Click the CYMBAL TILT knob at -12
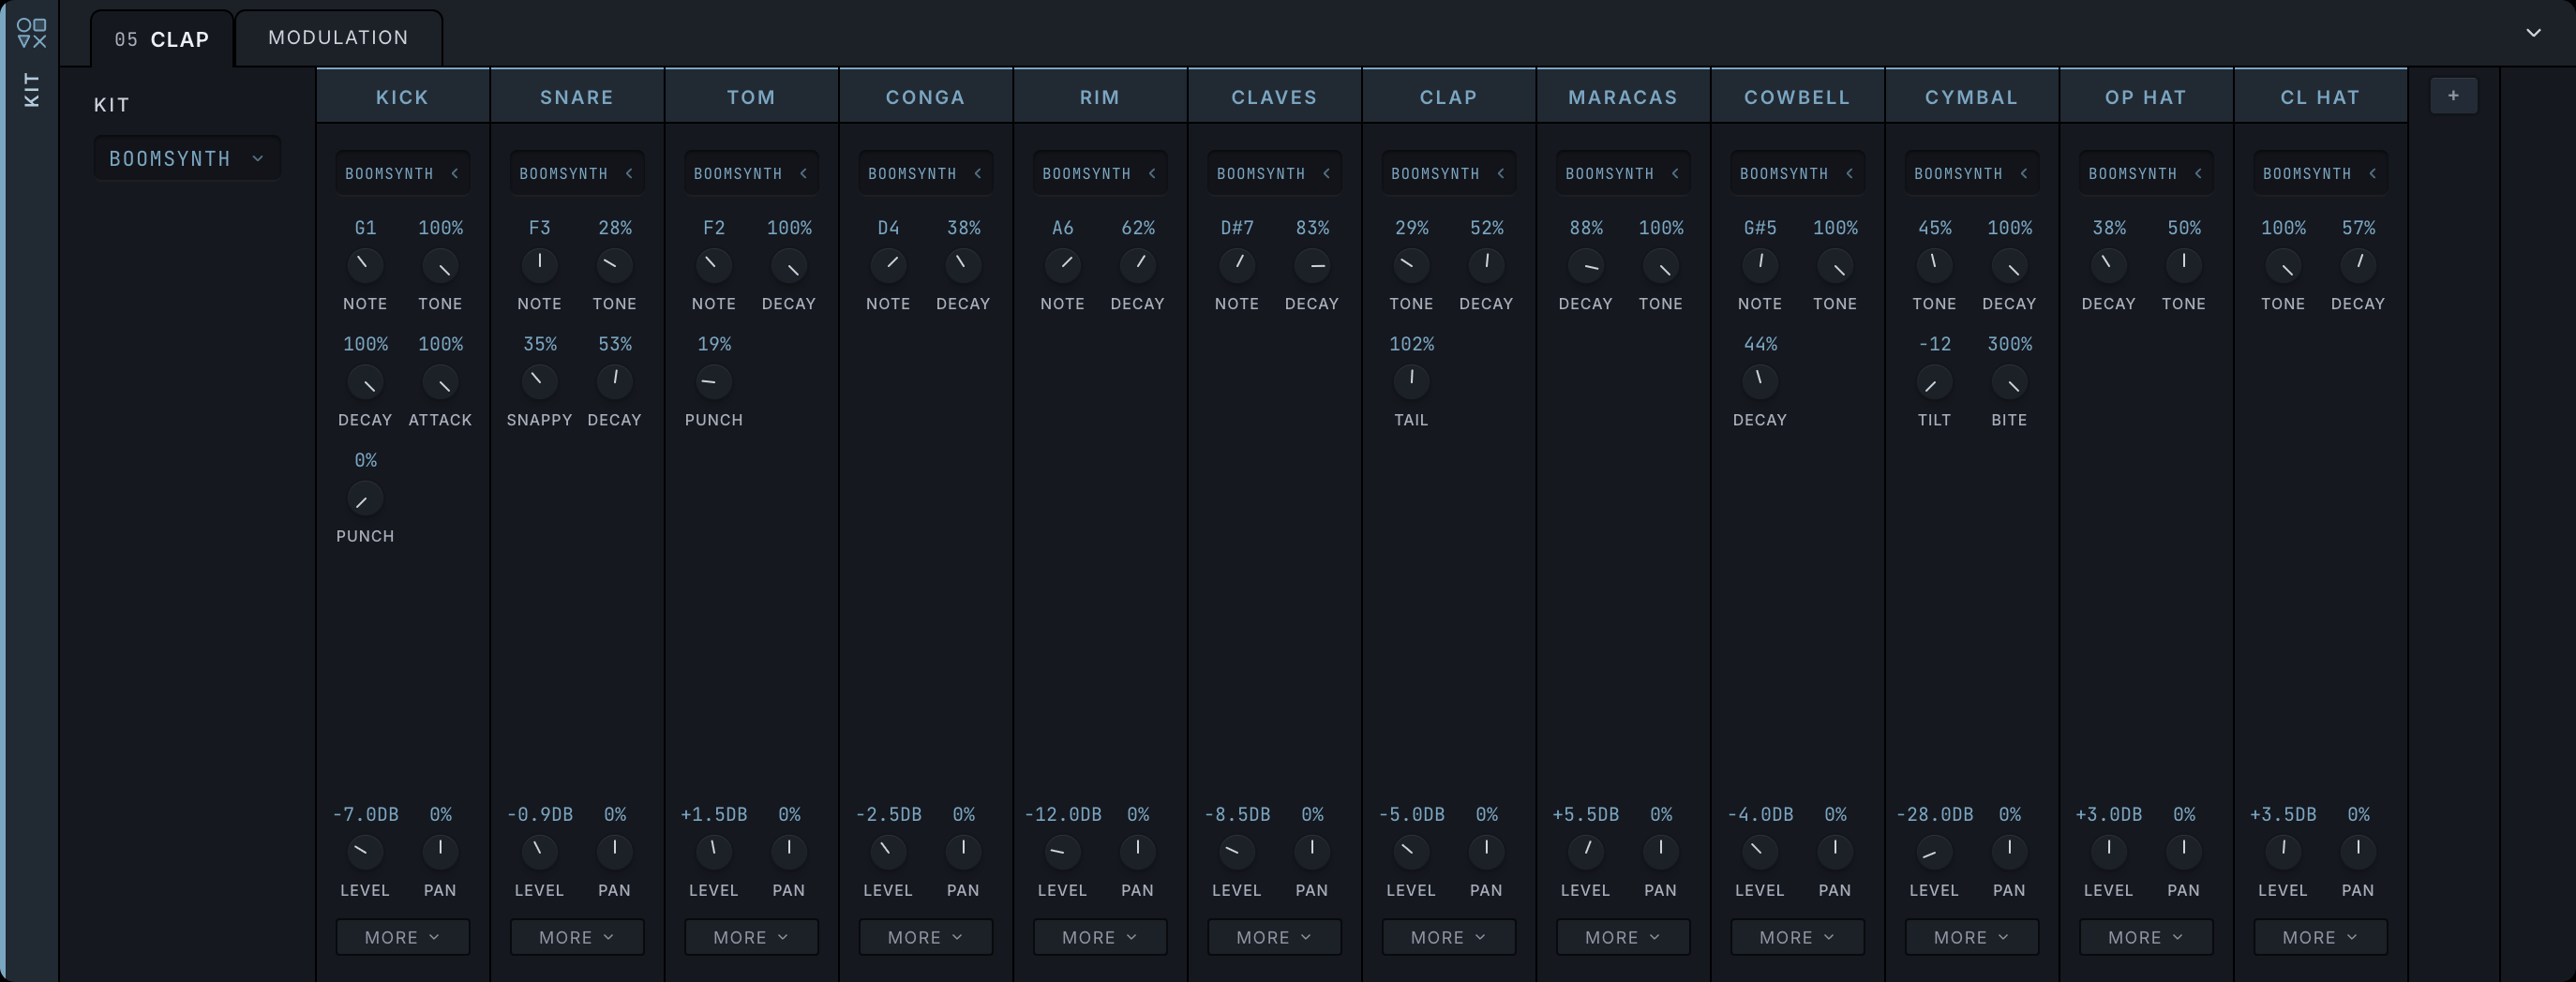The height and width of the screenshot is (982, 2576). tap(1934, 381)
